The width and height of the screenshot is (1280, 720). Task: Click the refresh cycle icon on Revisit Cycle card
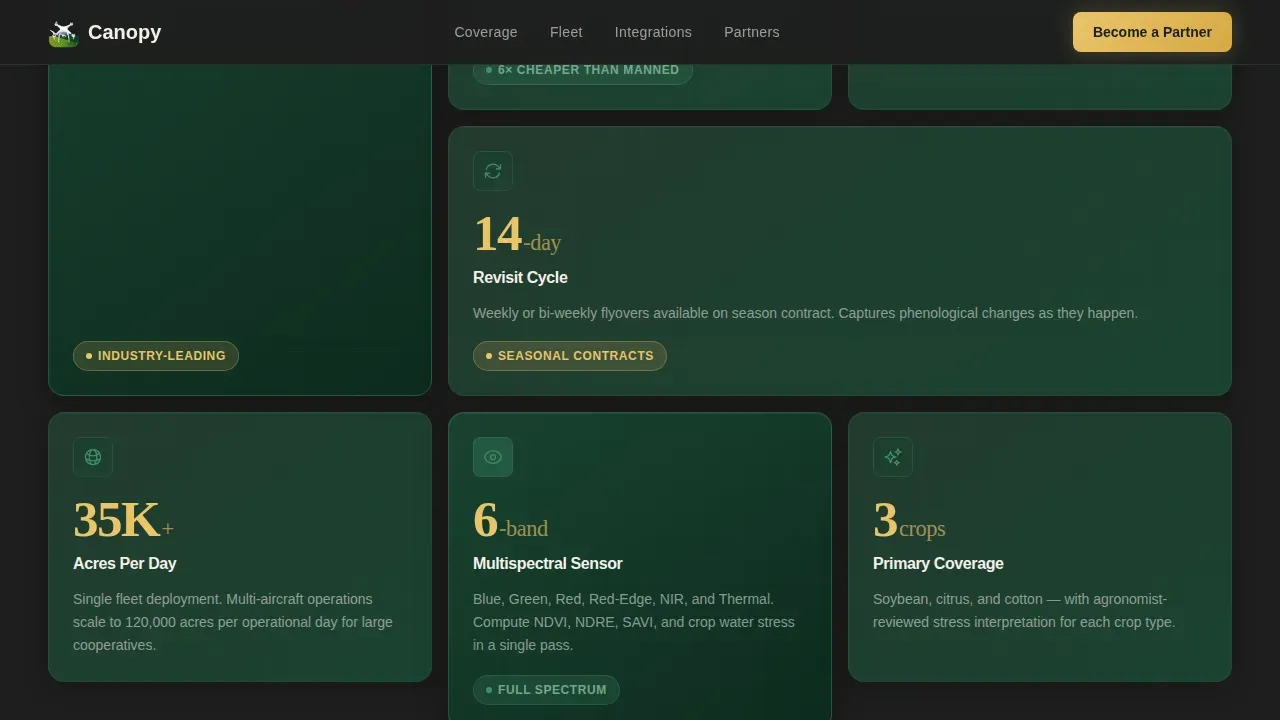click(493, 171)
